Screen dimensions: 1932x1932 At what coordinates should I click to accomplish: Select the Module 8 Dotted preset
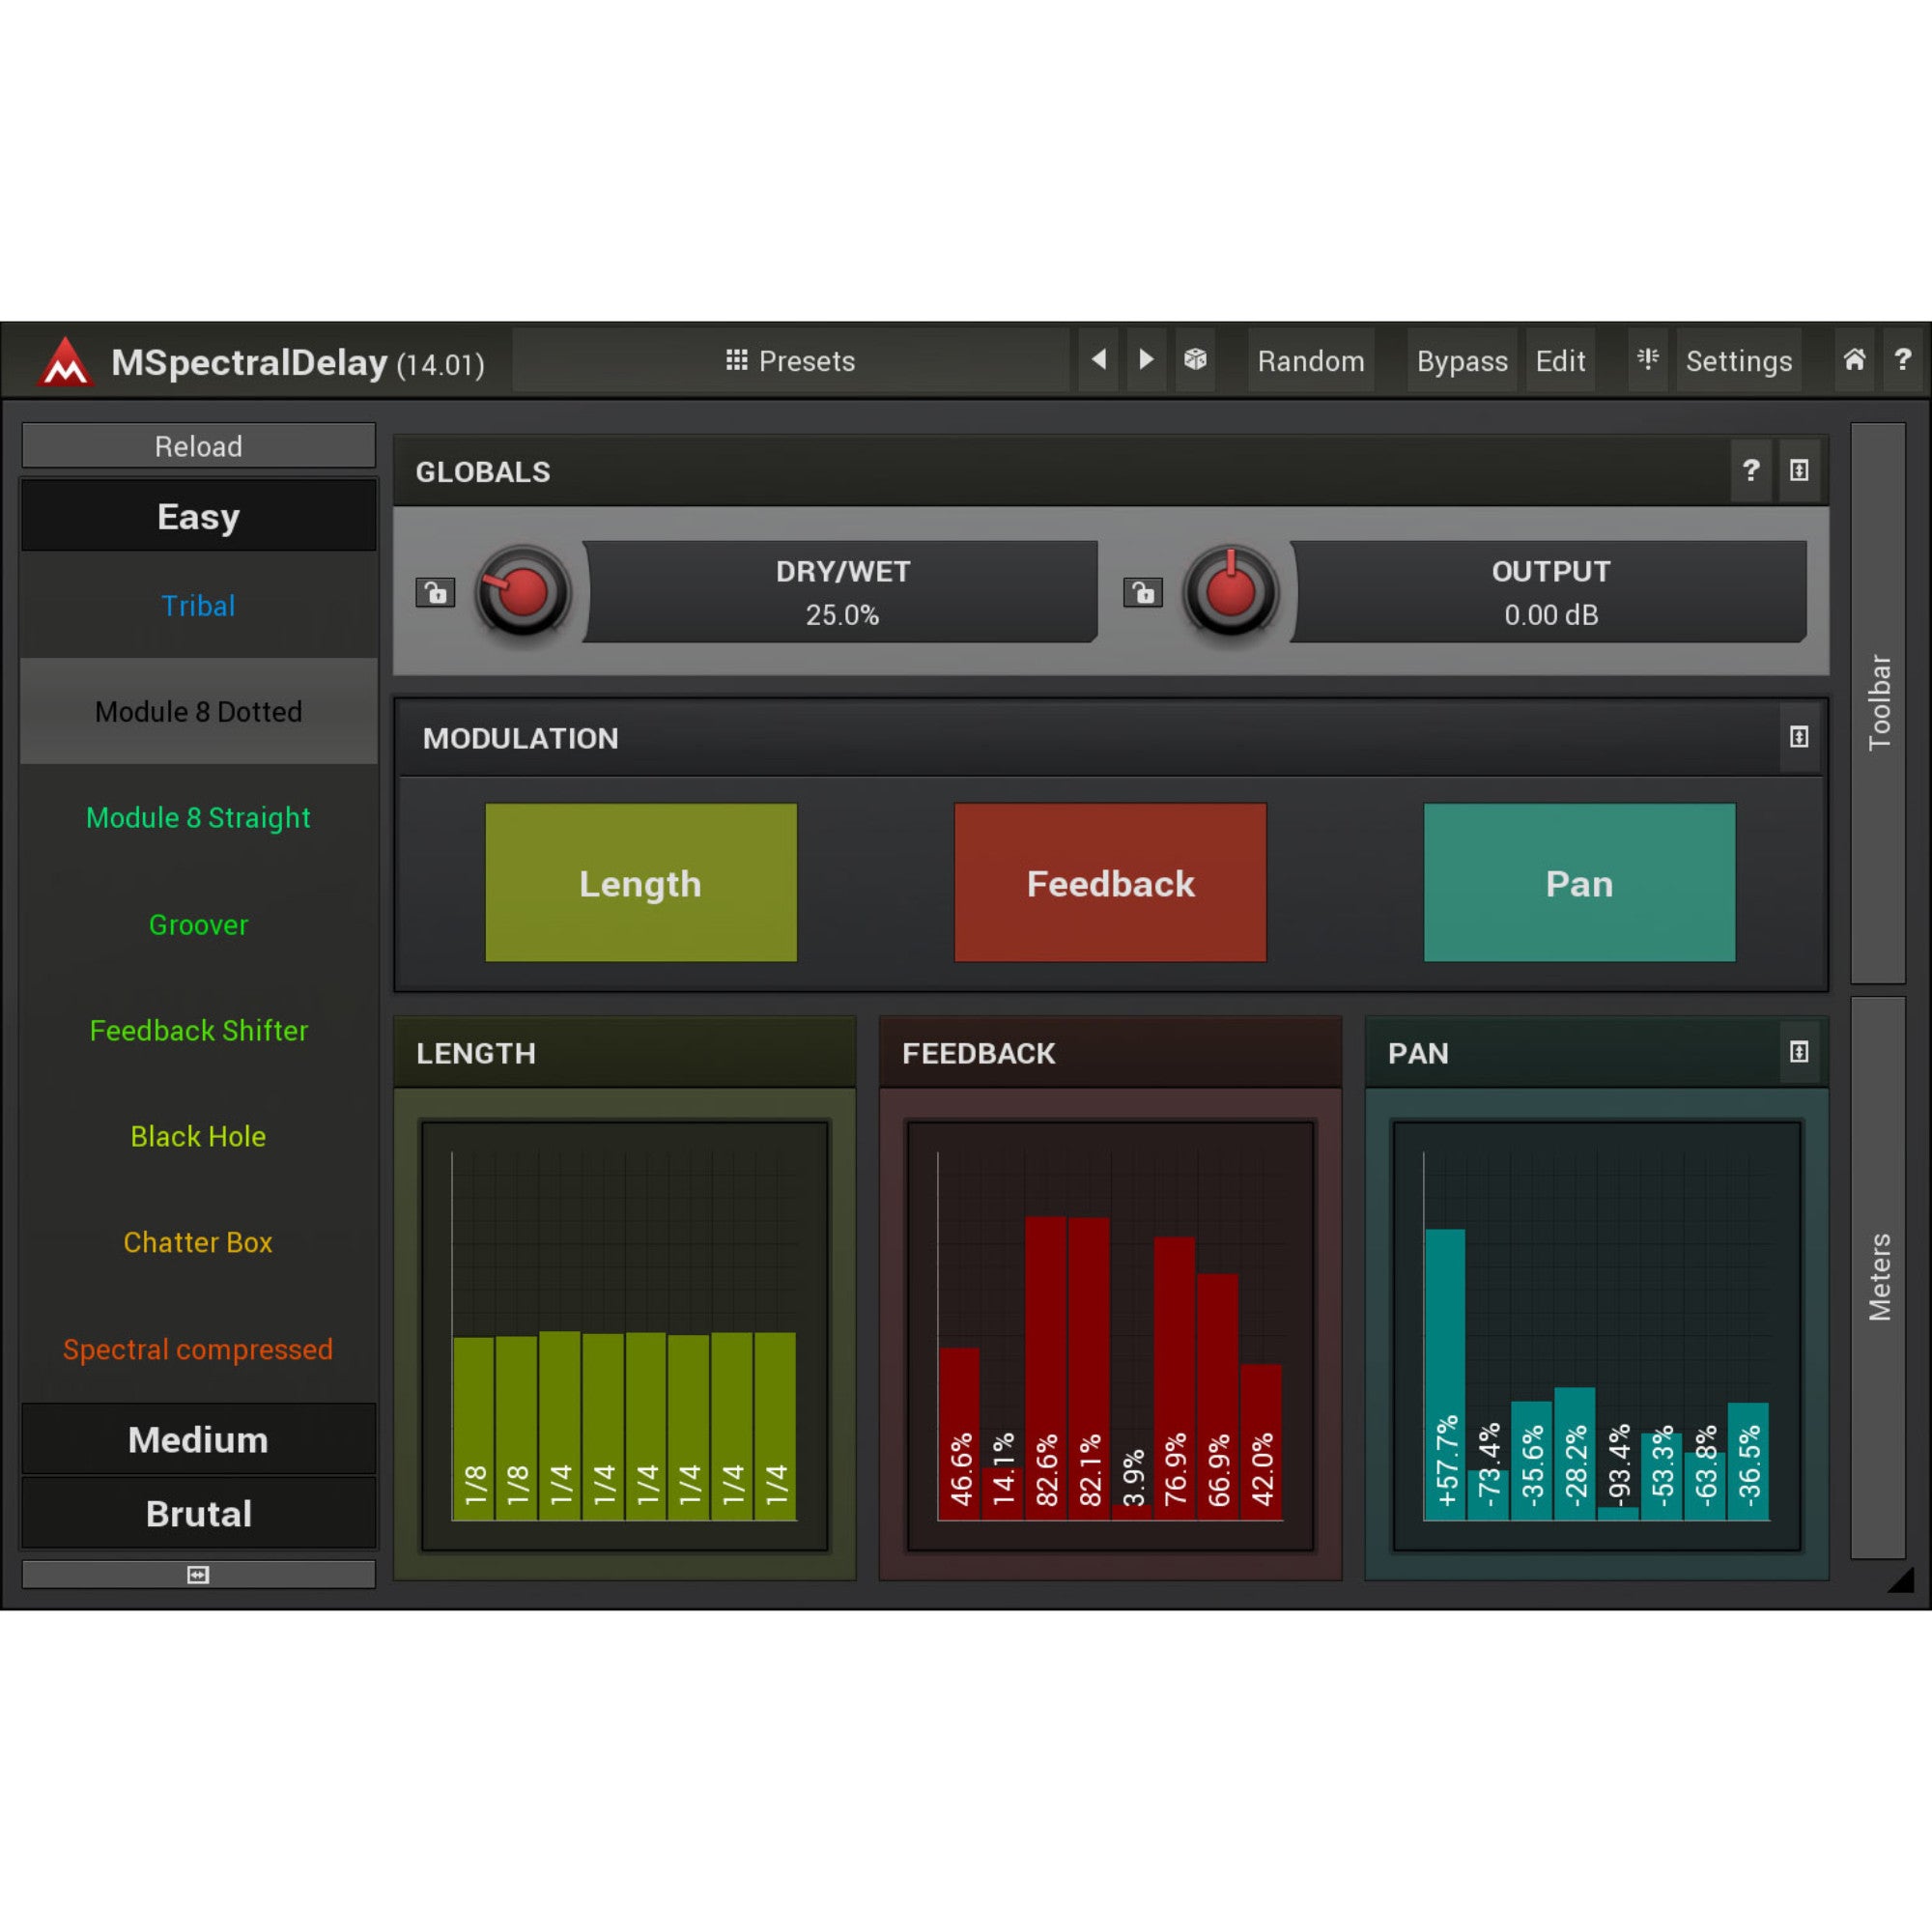pos(198,711)
